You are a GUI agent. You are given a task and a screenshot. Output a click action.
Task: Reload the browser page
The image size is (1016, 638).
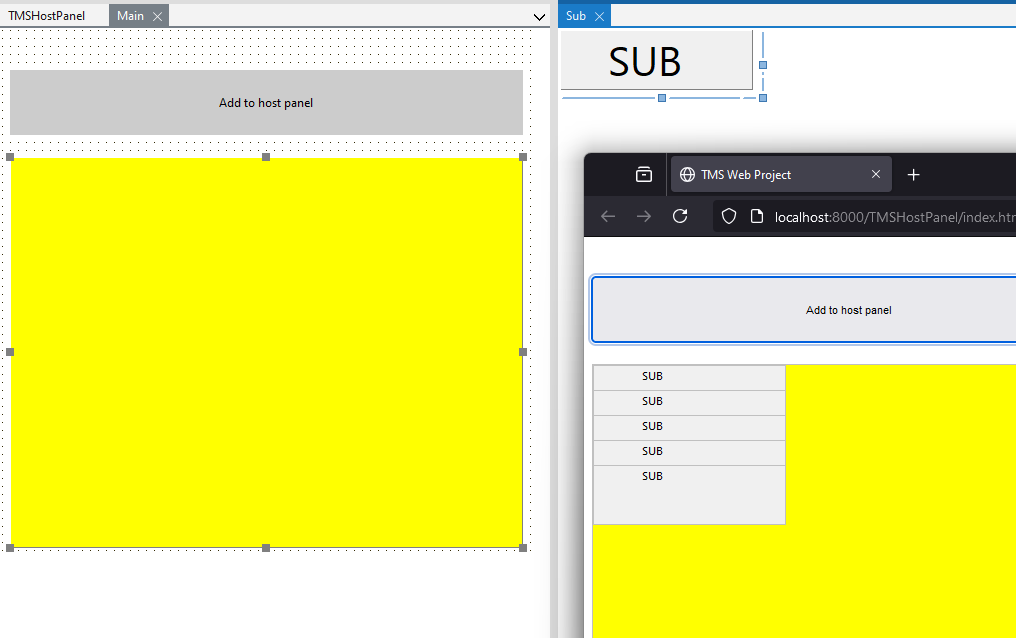click(x=680, y=216)
